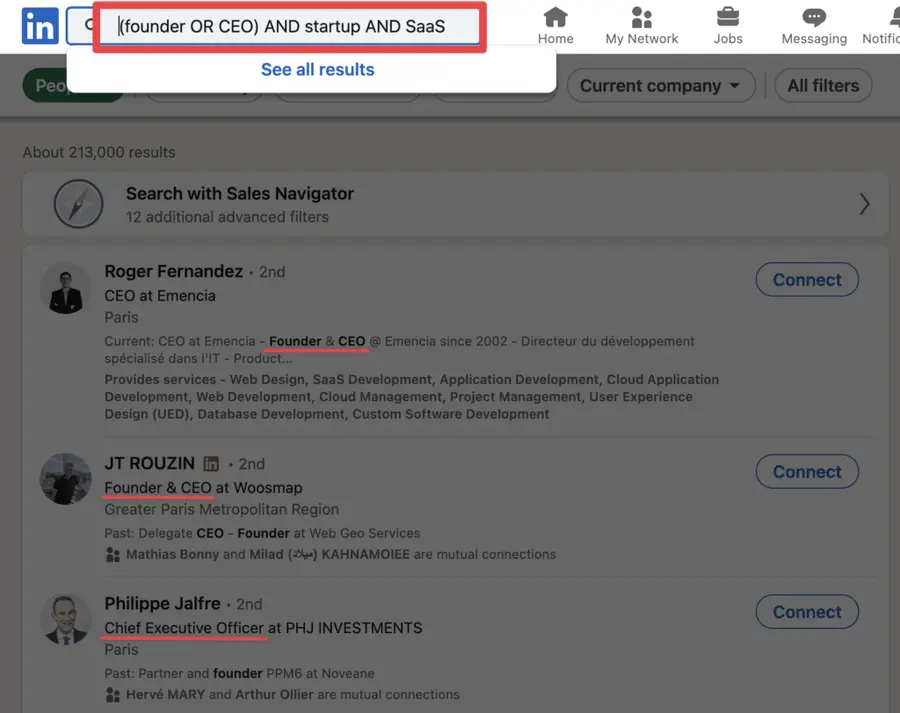Select the Home navigation item
The width and height of the screenshot is (900, 713).
point(555,18)
